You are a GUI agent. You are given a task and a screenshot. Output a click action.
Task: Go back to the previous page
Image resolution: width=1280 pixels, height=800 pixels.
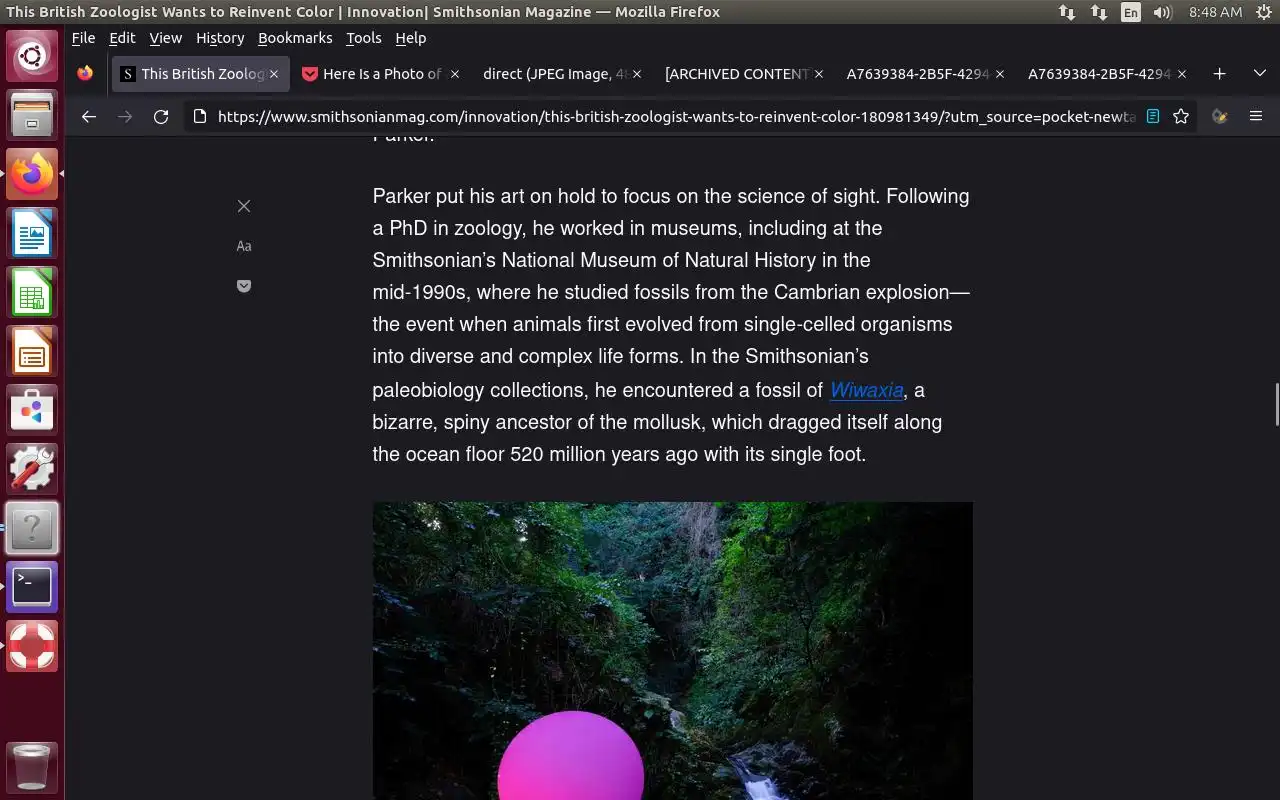coord(89,117)
